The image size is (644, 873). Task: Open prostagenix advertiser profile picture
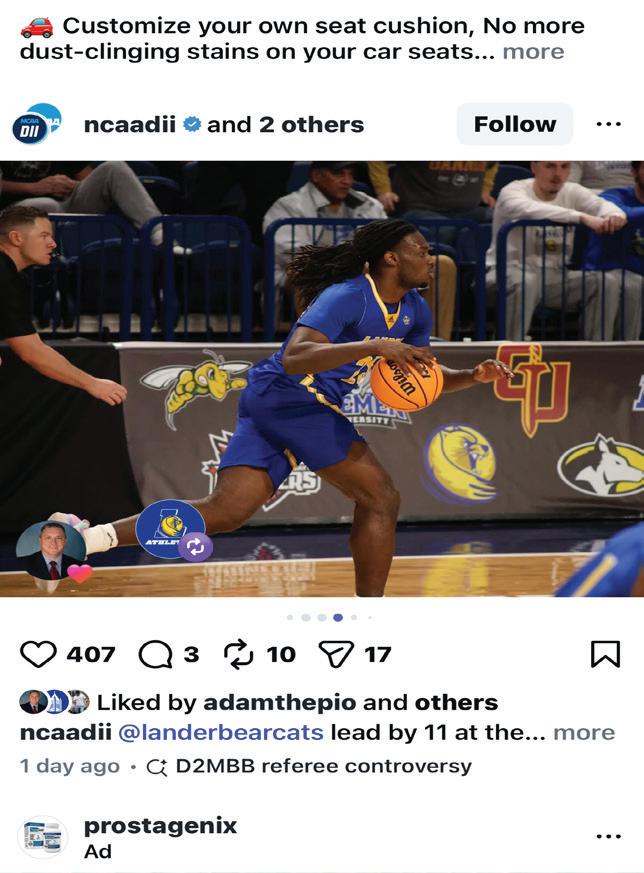[x=43, y=837]
